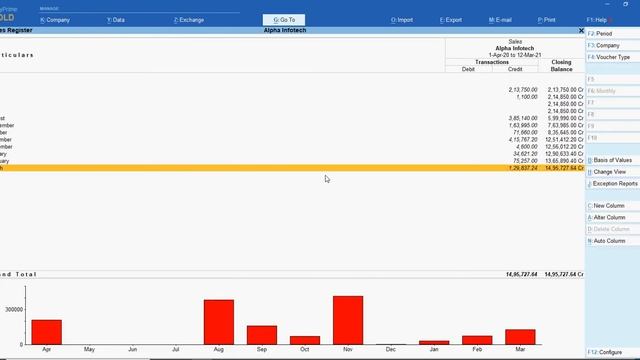Click the Oct bar in the chart
This screenshot has height=360, width=640.
point(305,340)
